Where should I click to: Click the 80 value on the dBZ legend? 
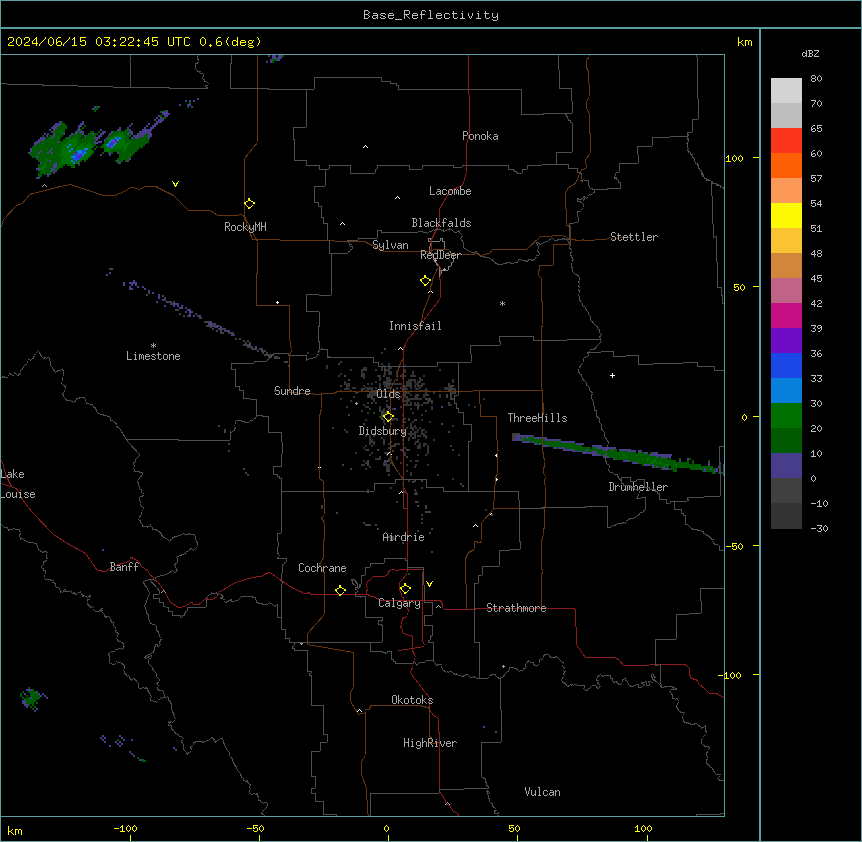coord(816,79)
